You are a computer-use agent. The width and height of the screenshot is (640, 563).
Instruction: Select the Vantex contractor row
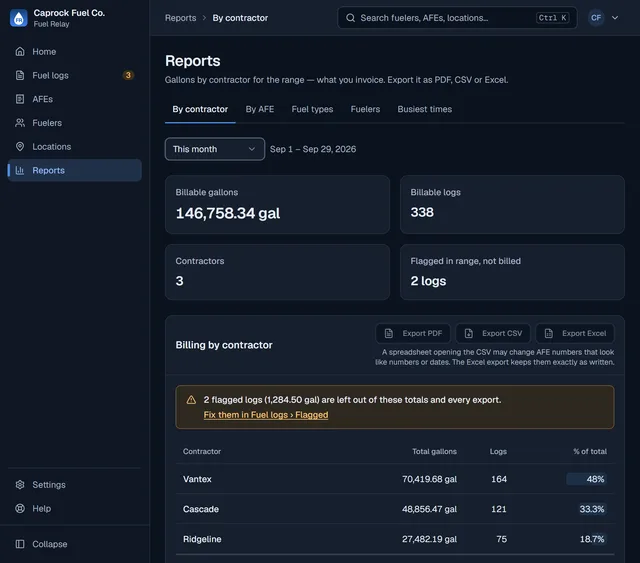[x=395, y=479]
